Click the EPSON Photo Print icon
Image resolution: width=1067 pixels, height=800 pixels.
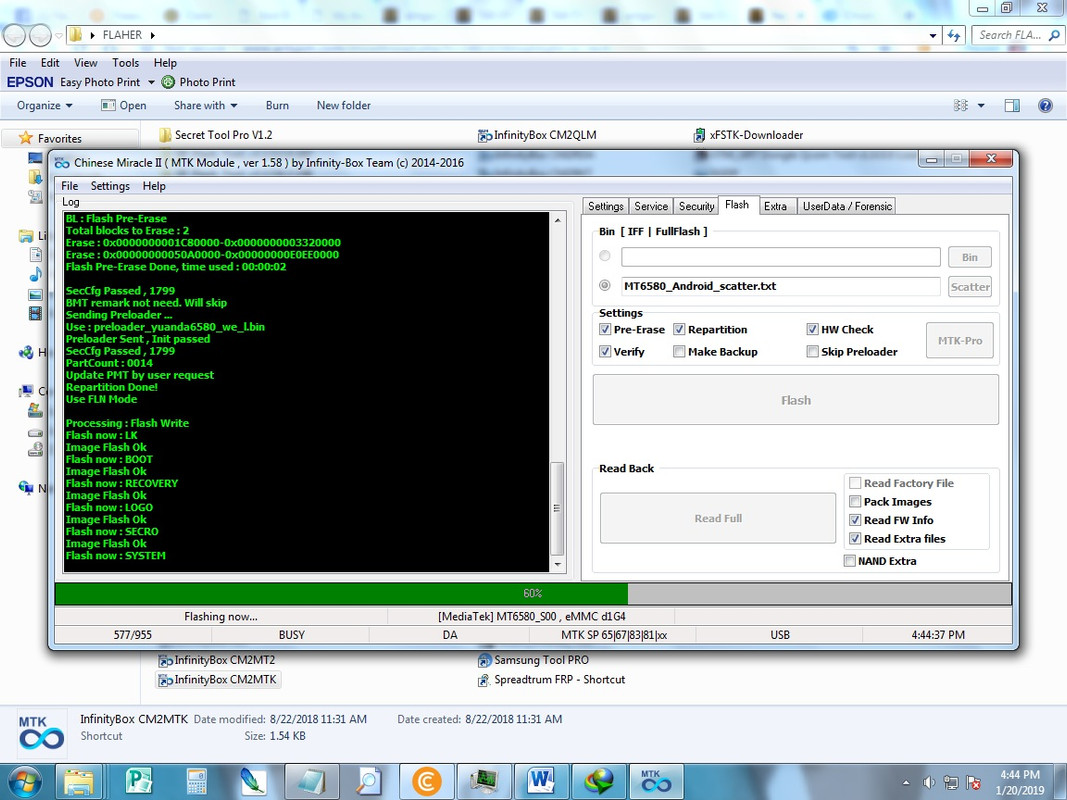(168, 82)
